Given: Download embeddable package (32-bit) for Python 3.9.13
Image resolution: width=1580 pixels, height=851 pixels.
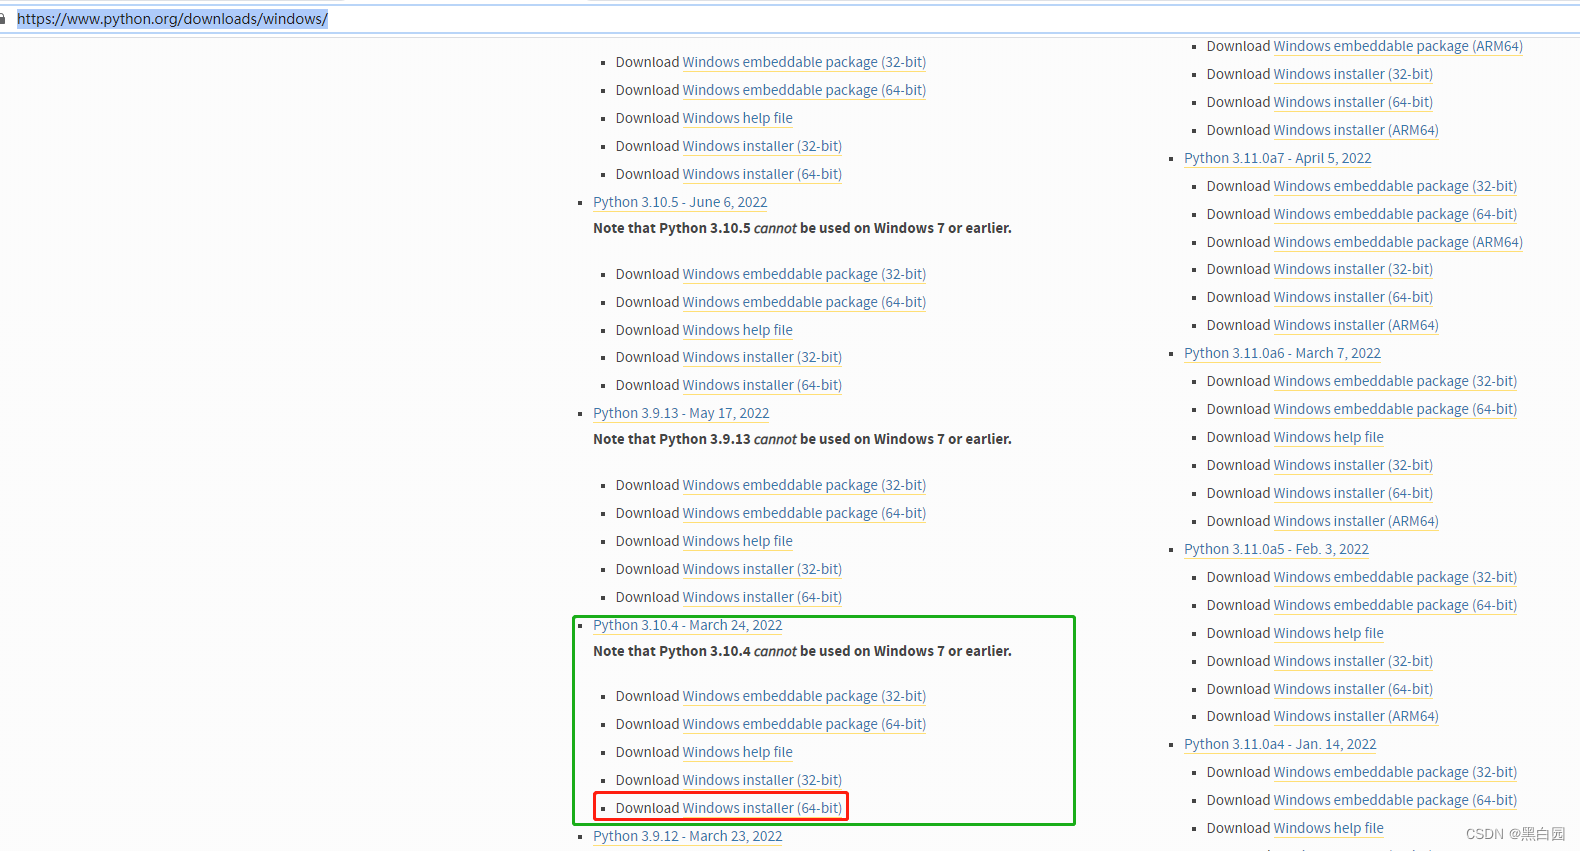Looking at the screenshot, I should pos(804,485).
